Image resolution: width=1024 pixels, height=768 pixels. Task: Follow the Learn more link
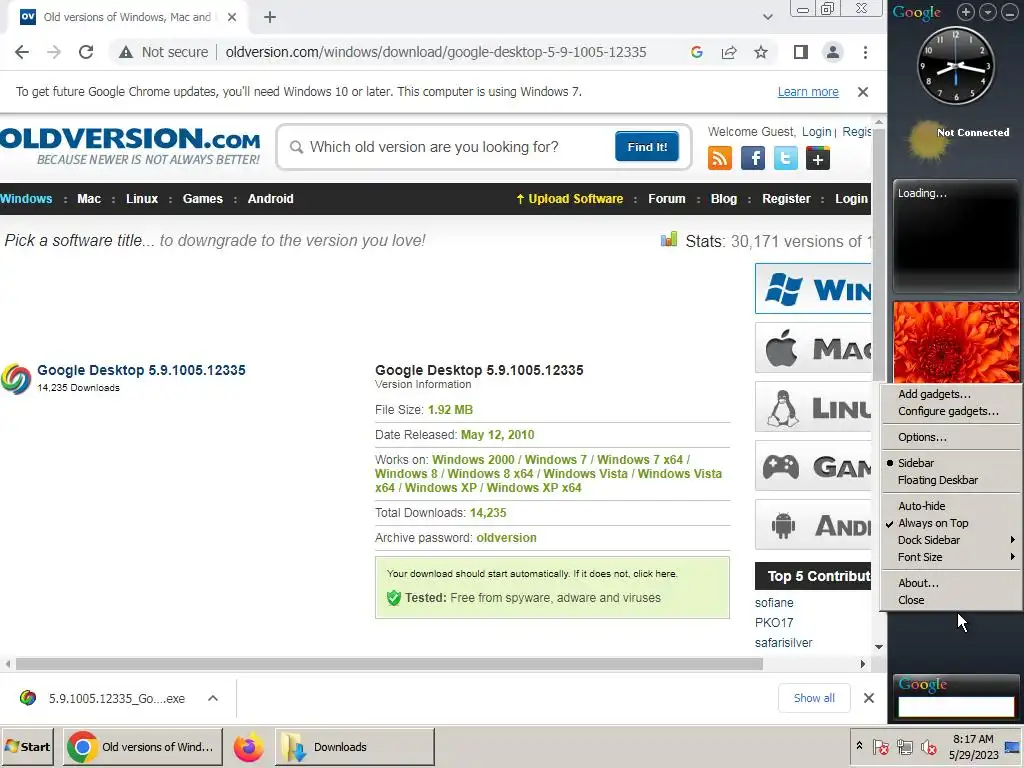tap(808, 92)
